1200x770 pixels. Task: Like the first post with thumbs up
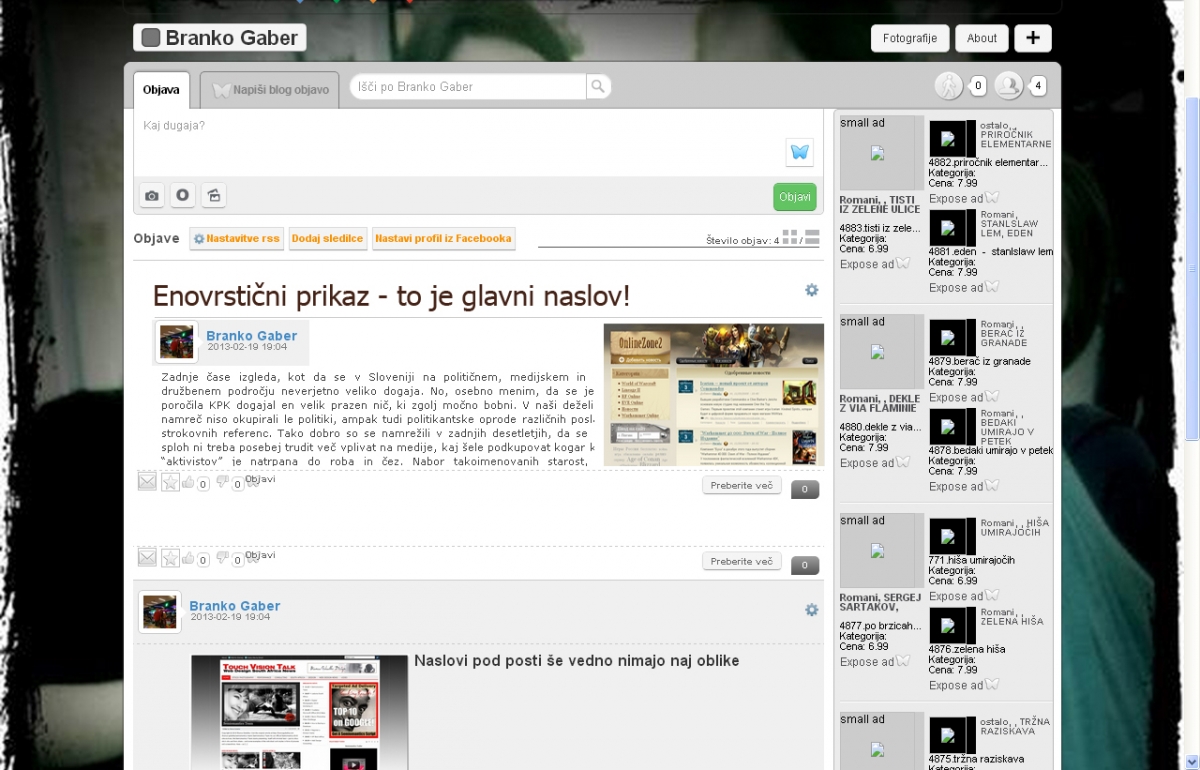(x=188, y=482)
